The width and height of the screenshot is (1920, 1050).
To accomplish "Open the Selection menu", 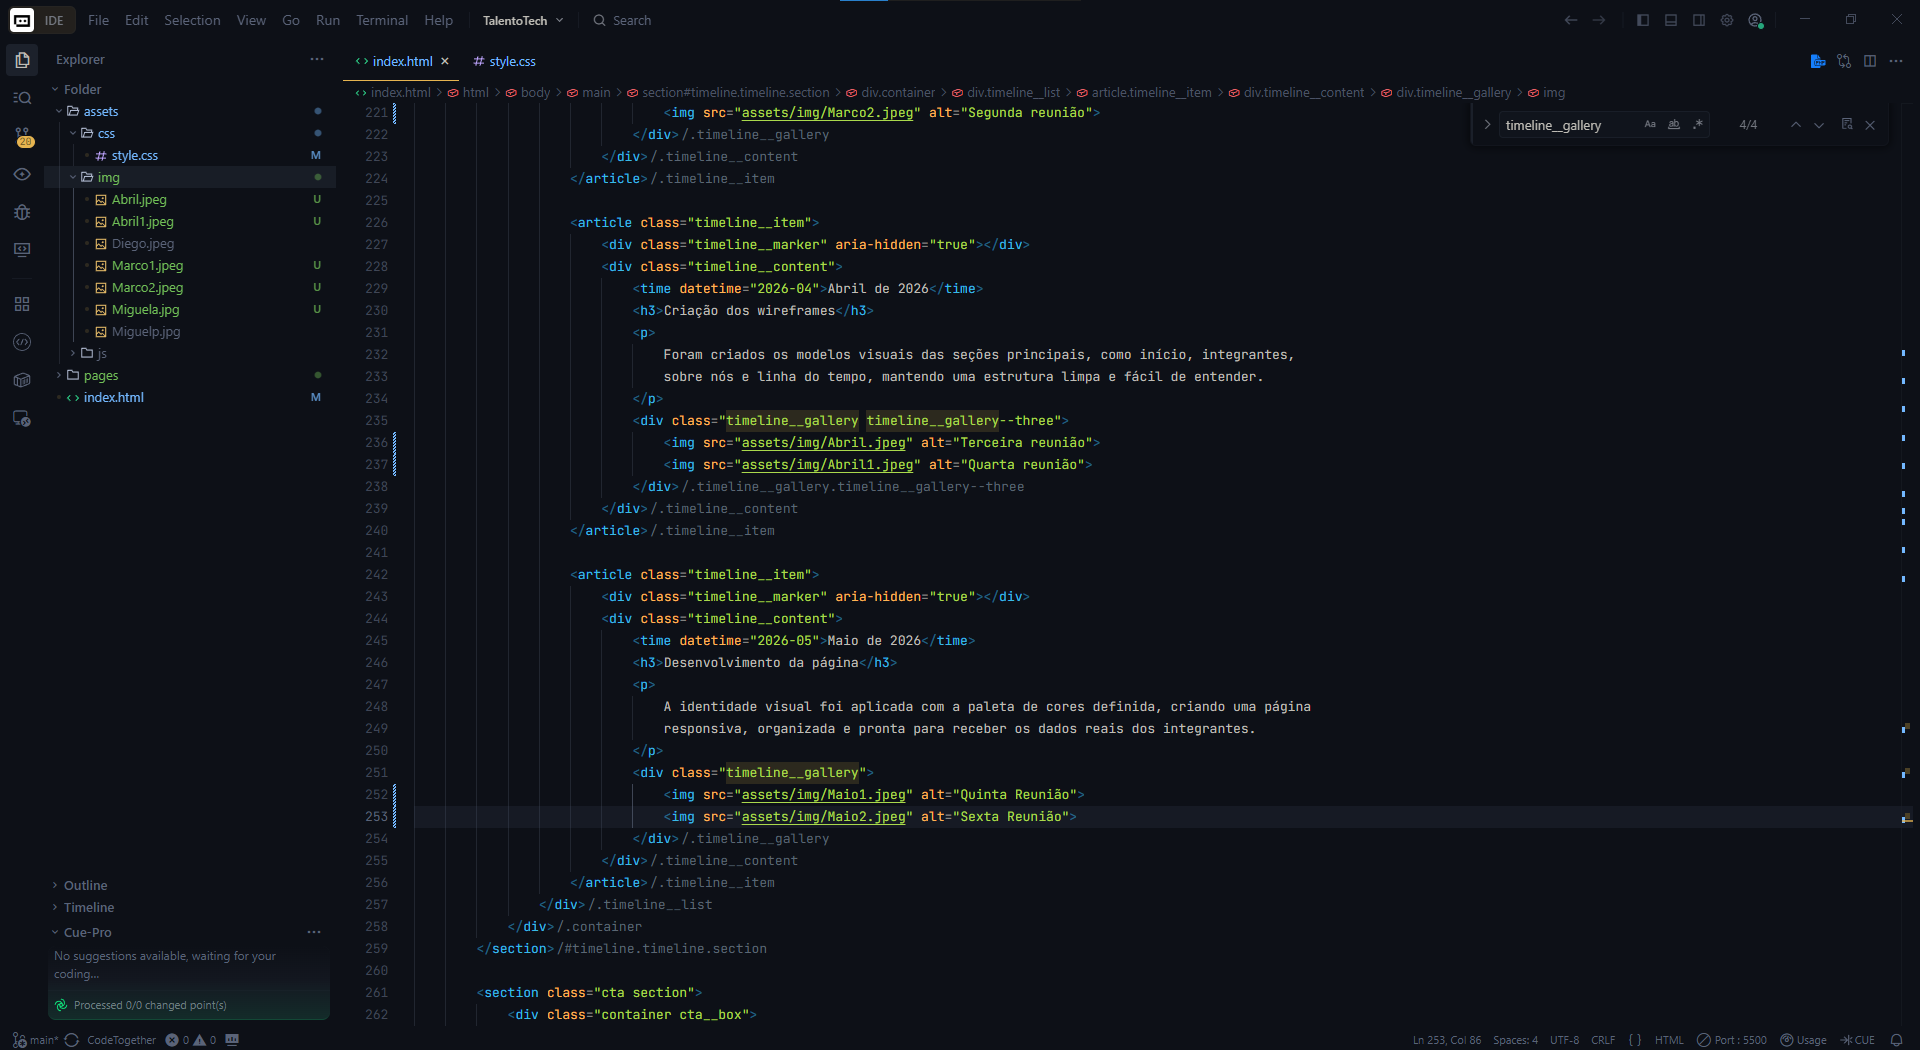I will [x=192, y=20].
